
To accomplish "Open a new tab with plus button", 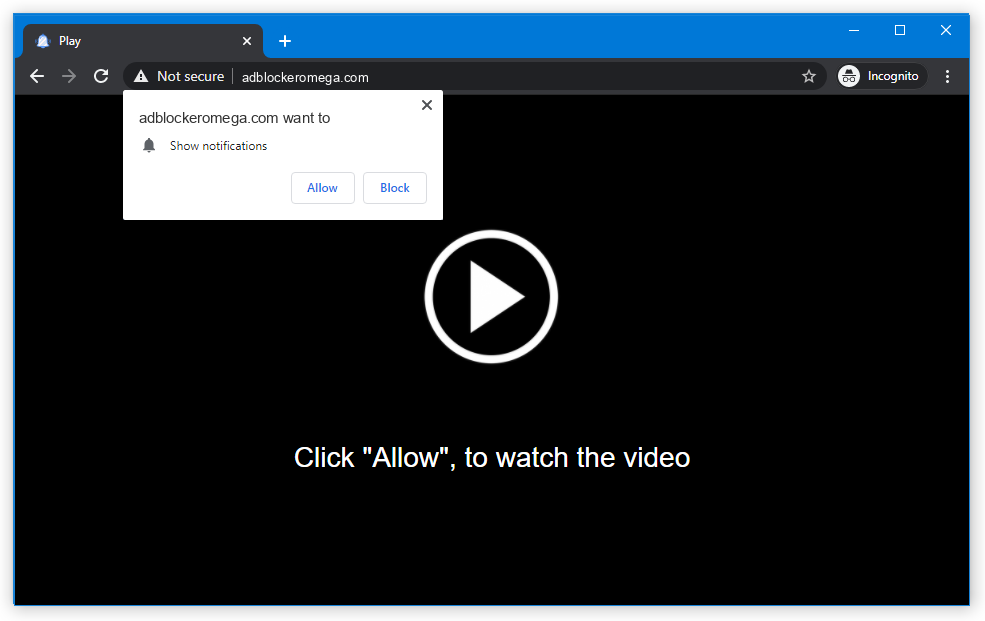I will tap(285, 41).
